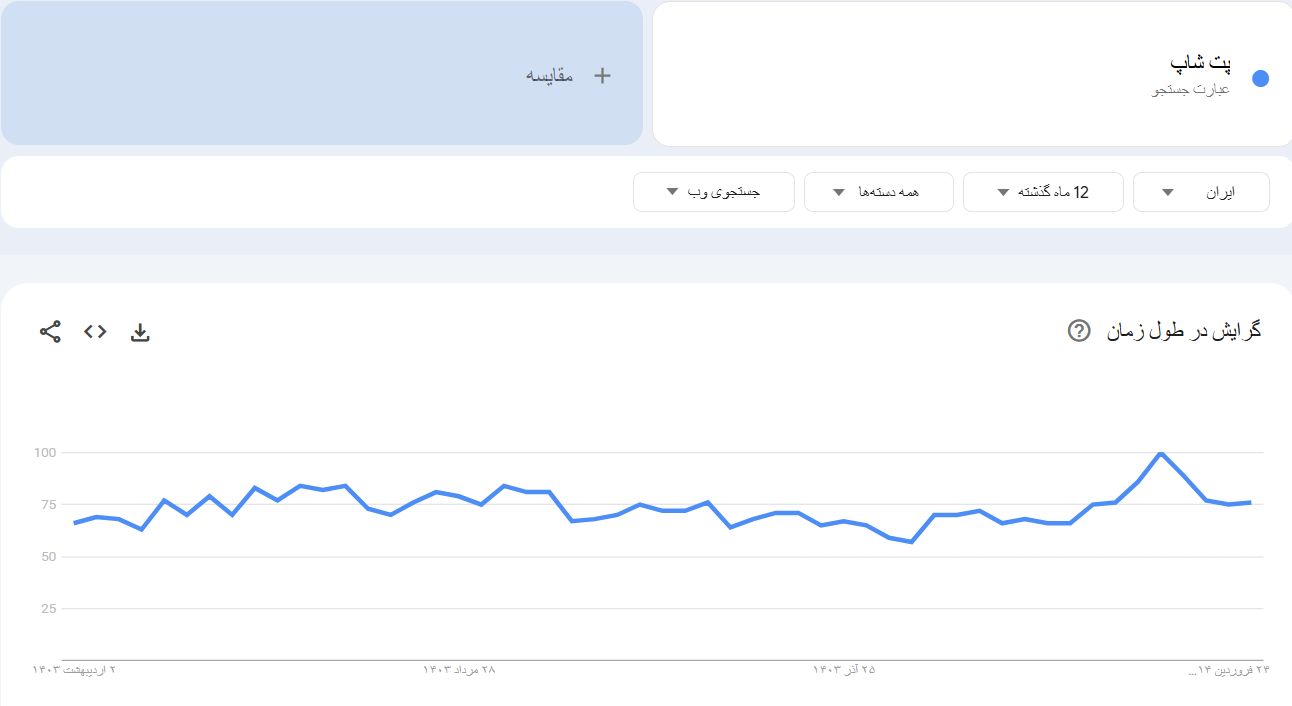Click the 100 value on the y-axis
This screenshot has height=706, width=1292.
click(46, 453)
